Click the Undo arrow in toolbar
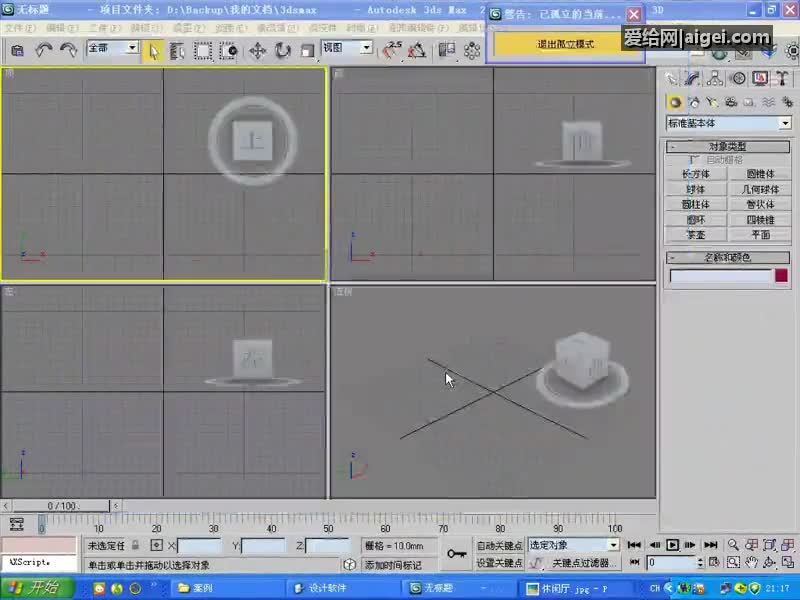This screenshot has width=800, height=600. (x=44, y=50)
